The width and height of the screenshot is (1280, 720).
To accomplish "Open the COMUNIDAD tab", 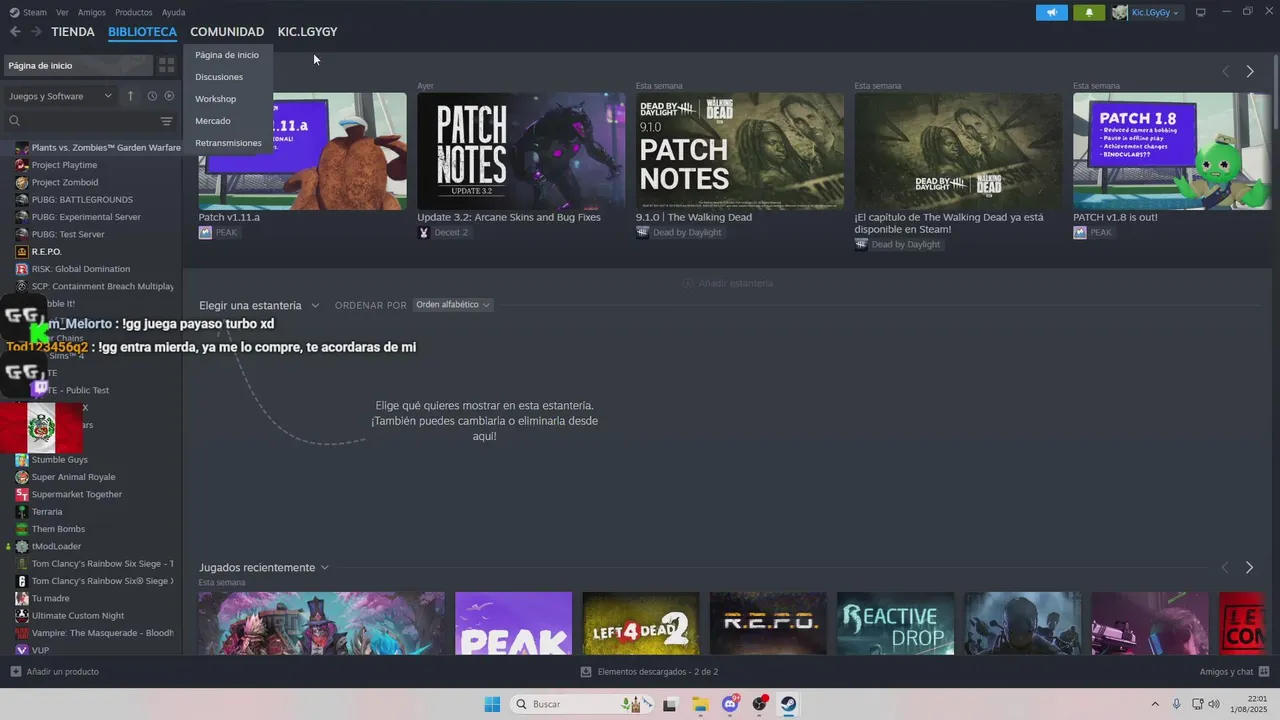I will (227, 32).
